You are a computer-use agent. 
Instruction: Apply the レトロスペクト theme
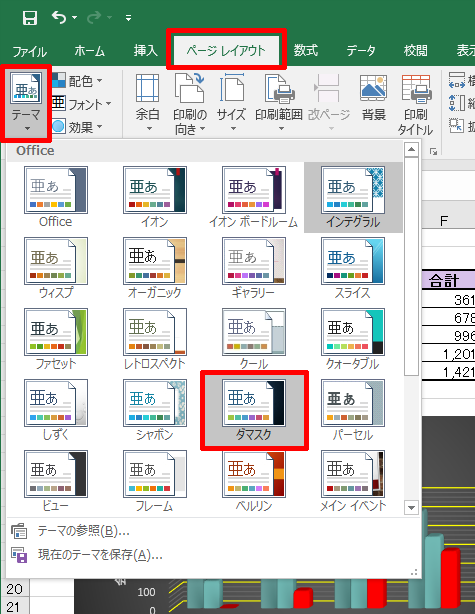(155, 339)
